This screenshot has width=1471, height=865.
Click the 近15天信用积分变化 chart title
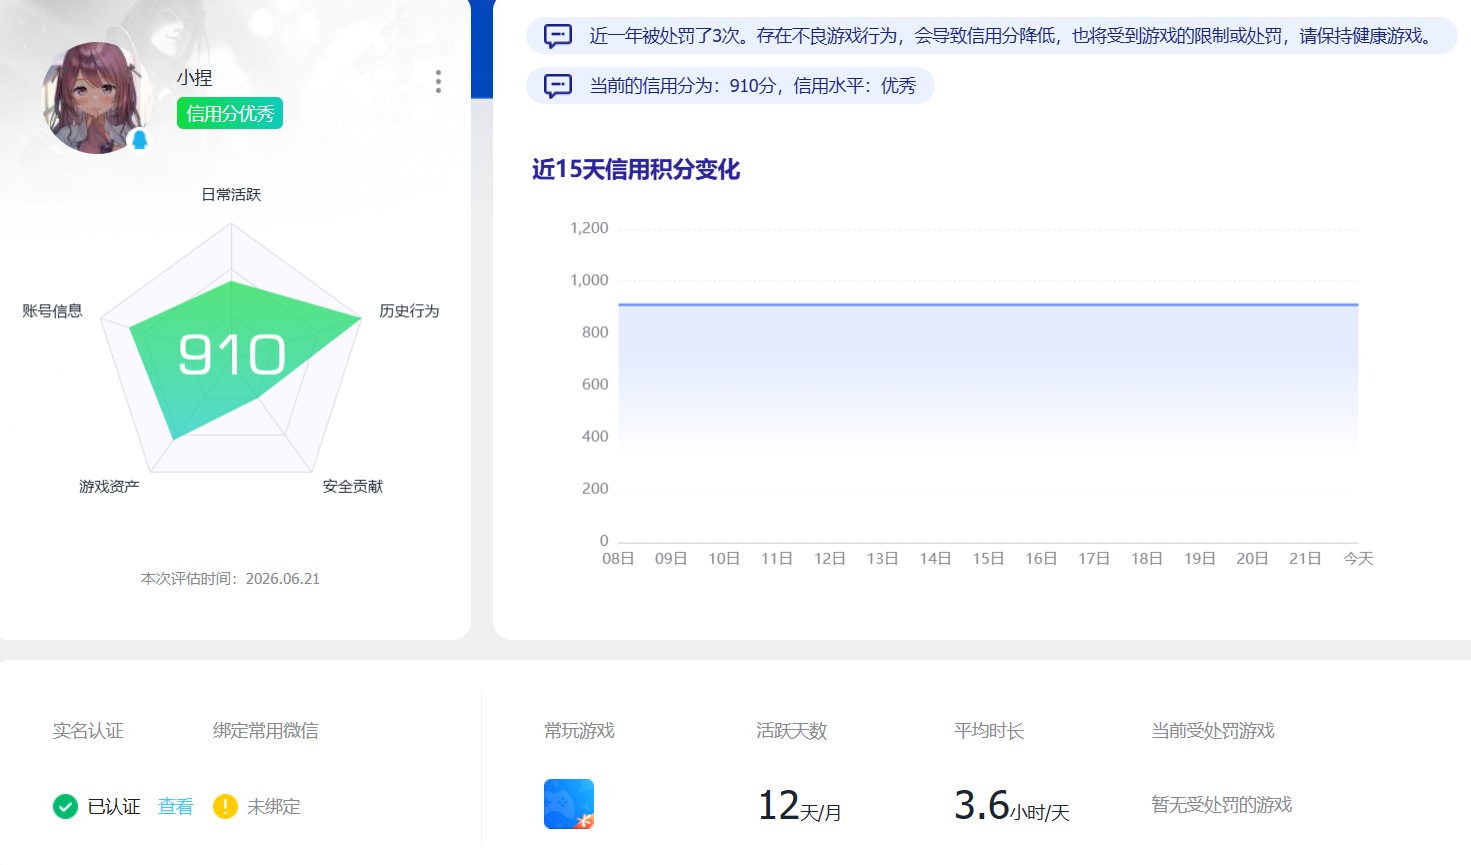coord(636,169)
